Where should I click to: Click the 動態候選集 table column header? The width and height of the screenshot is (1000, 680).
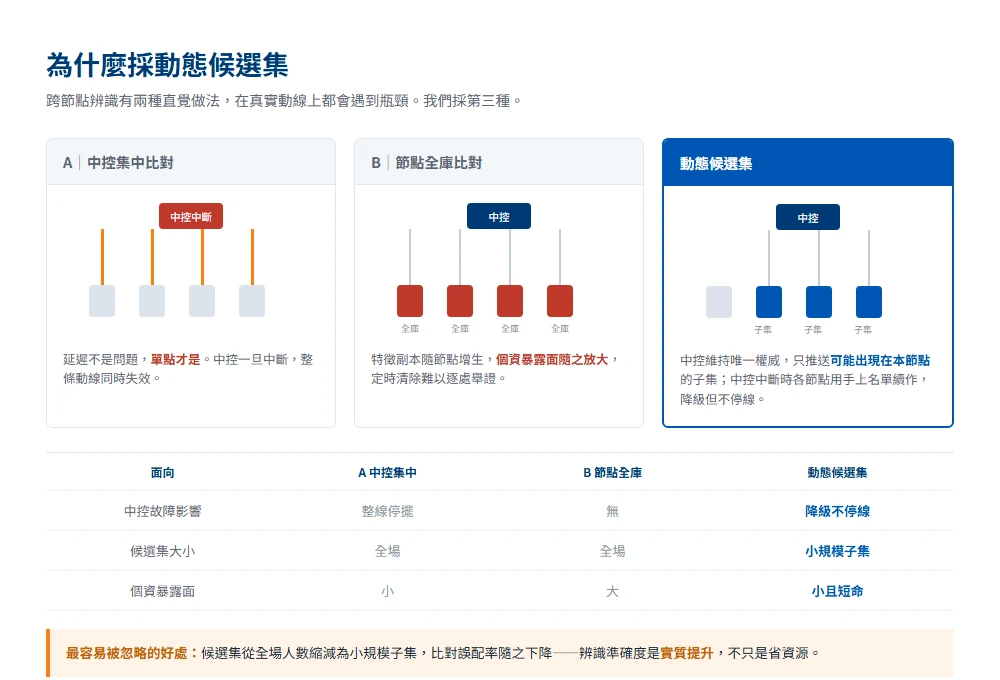[837, 473]
